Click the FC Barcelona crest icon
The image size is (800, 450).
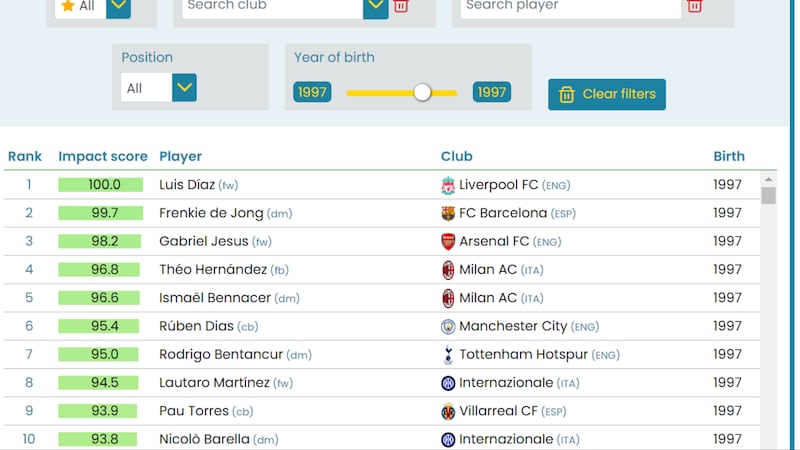click(448, 213)
